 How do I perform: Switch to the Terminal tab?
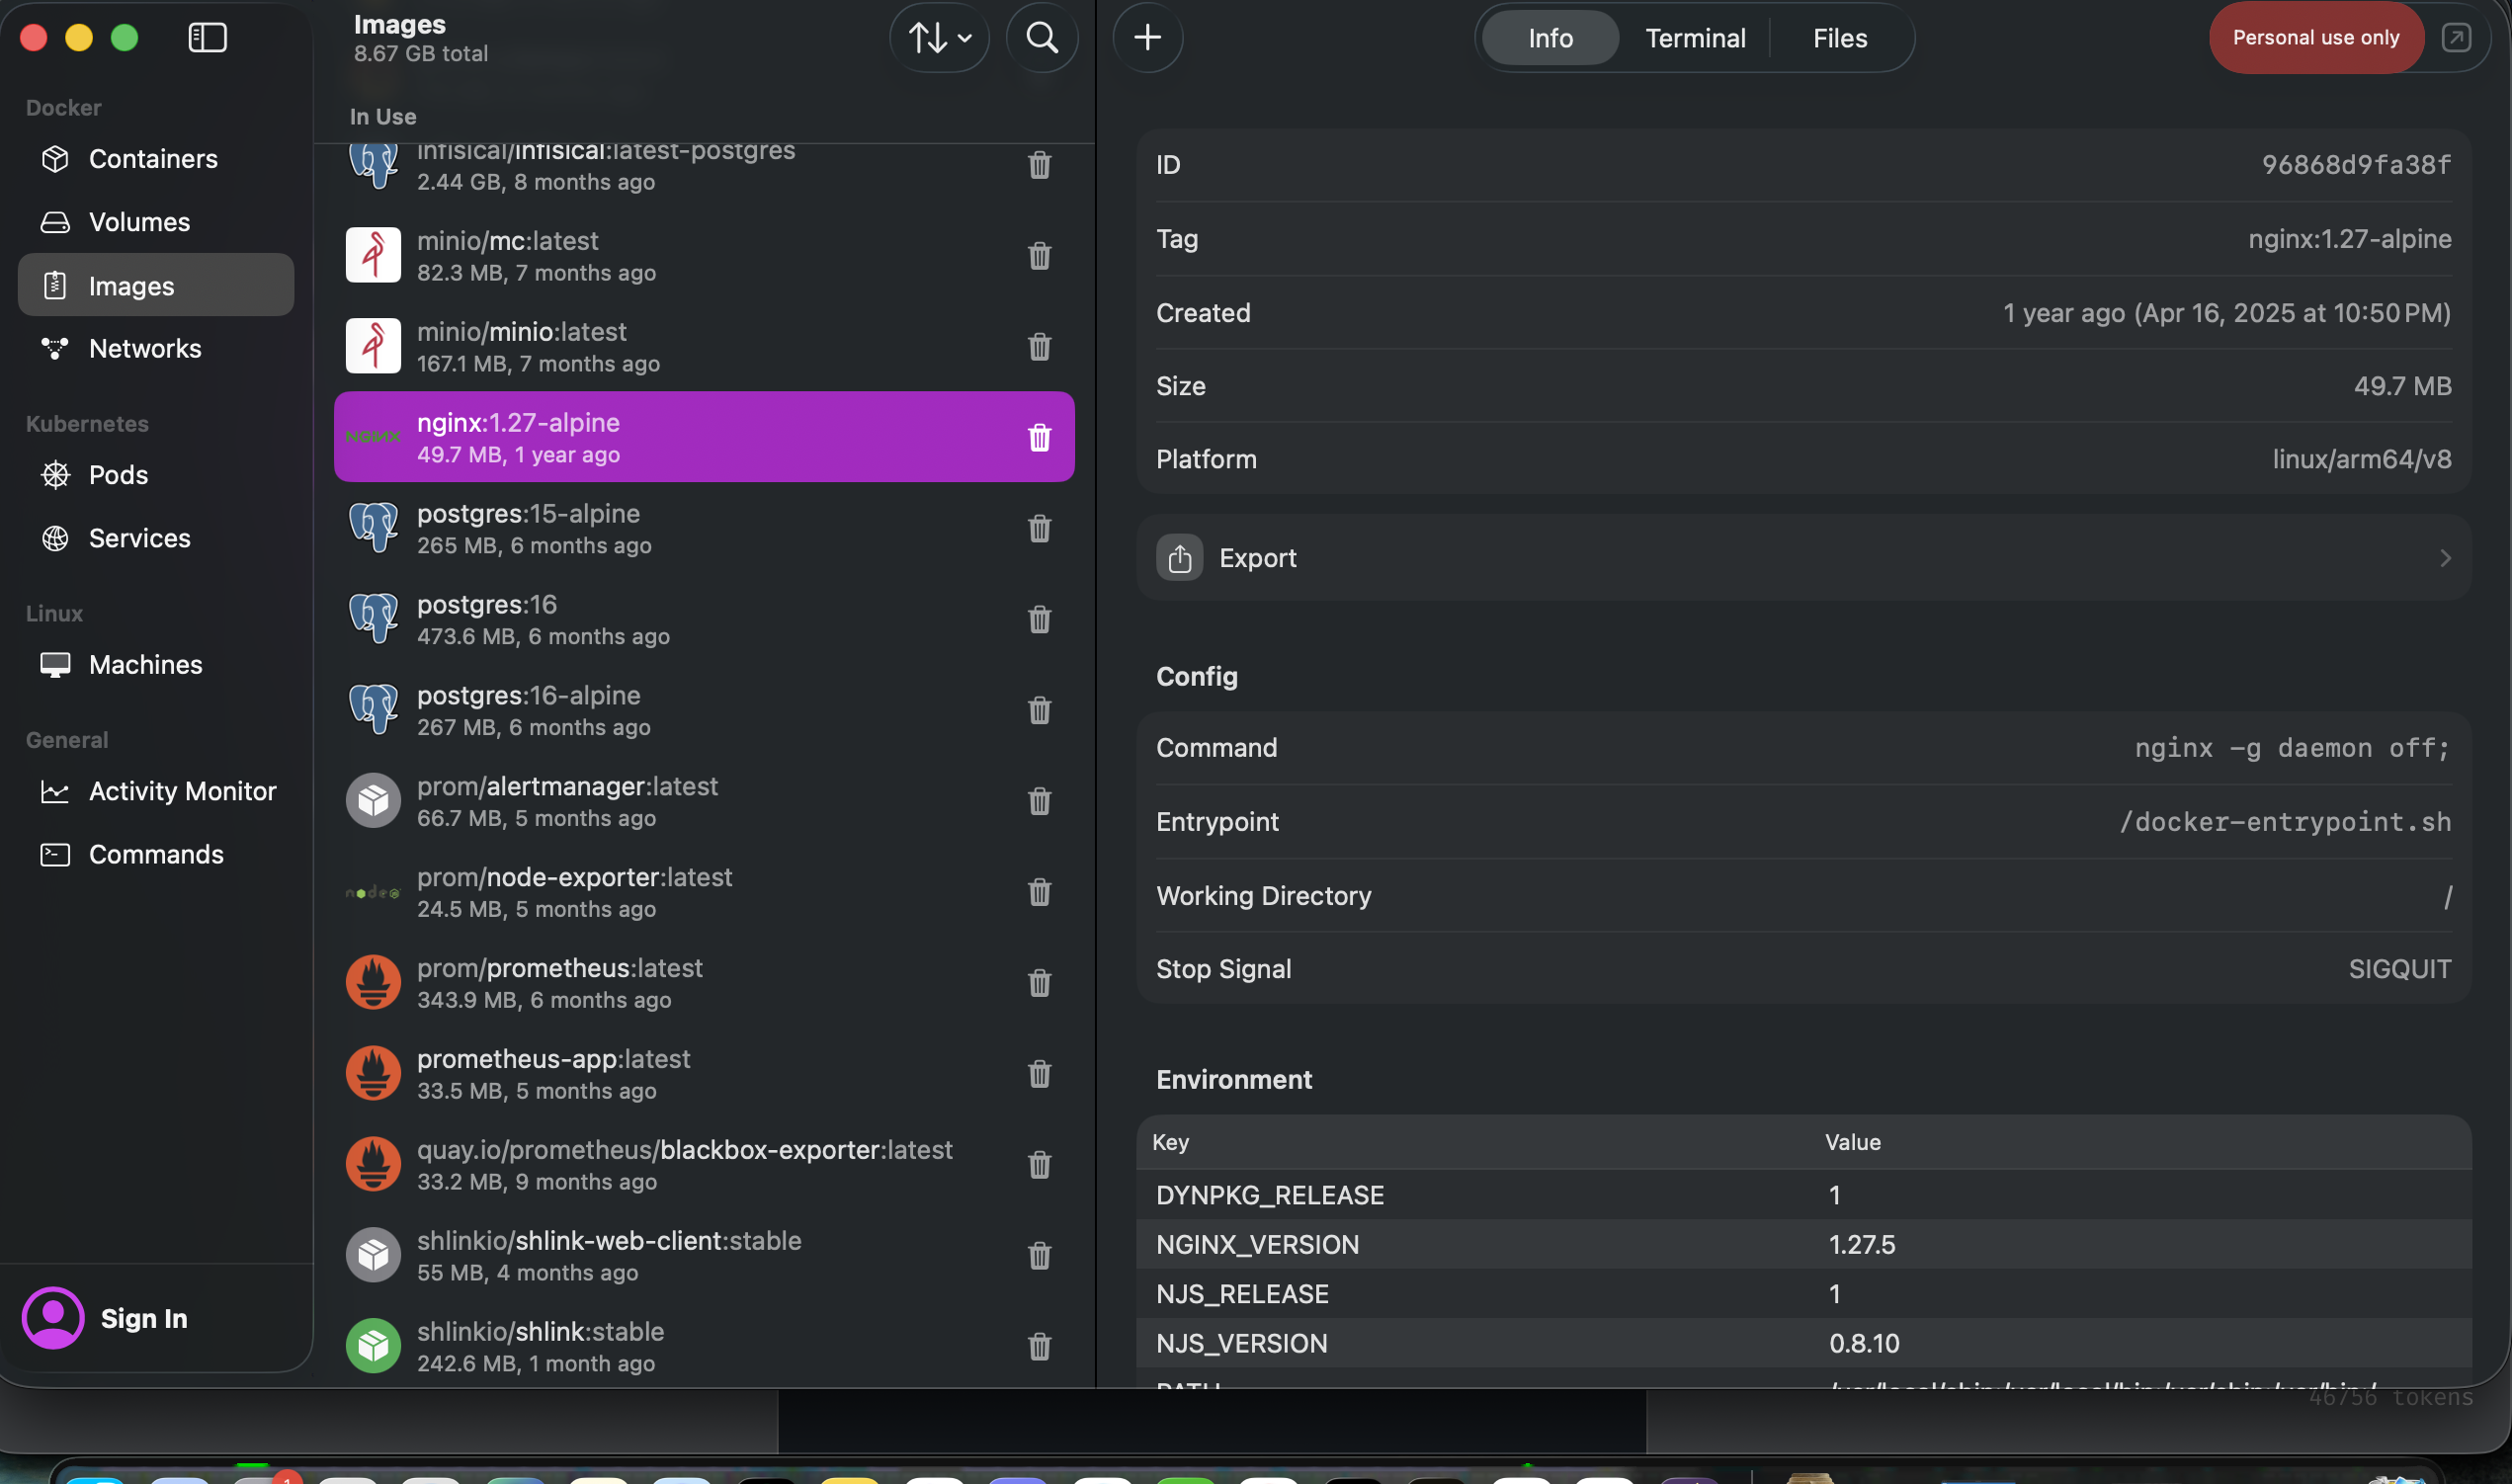point(1695,38)
